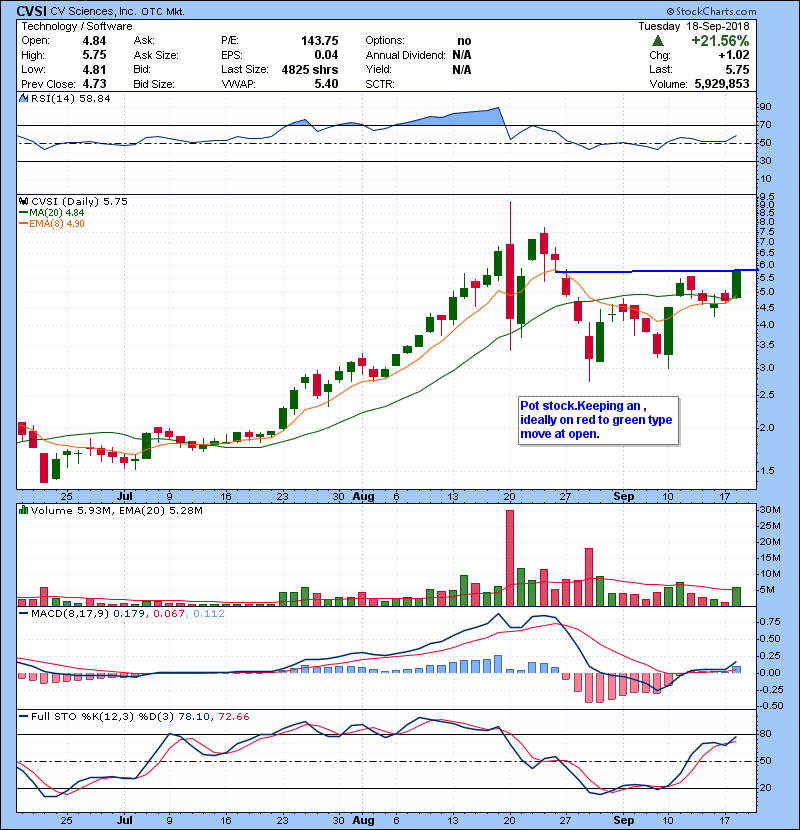The width and height of the screenshot is (800, 830).
Task: Select the RSI(14) 58.84 indicator label
Action: [70, 98]
